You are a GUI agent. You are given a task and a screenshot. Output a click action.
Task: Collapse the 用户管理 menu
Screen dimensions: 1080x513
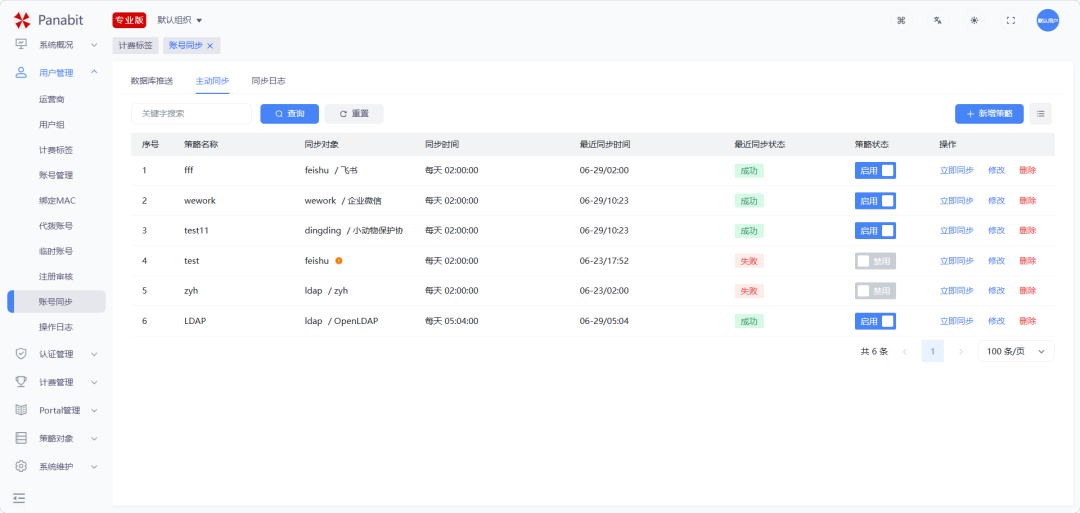tap(94, 72)
